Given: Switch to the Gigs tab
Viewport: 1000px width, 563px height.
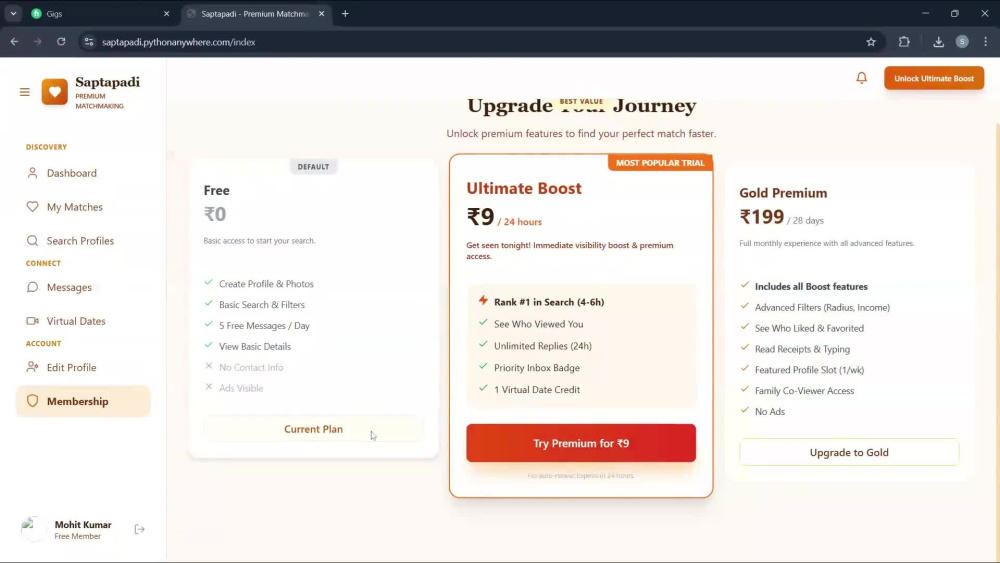Looking at the screenshot, I should [x=100, y=13].
